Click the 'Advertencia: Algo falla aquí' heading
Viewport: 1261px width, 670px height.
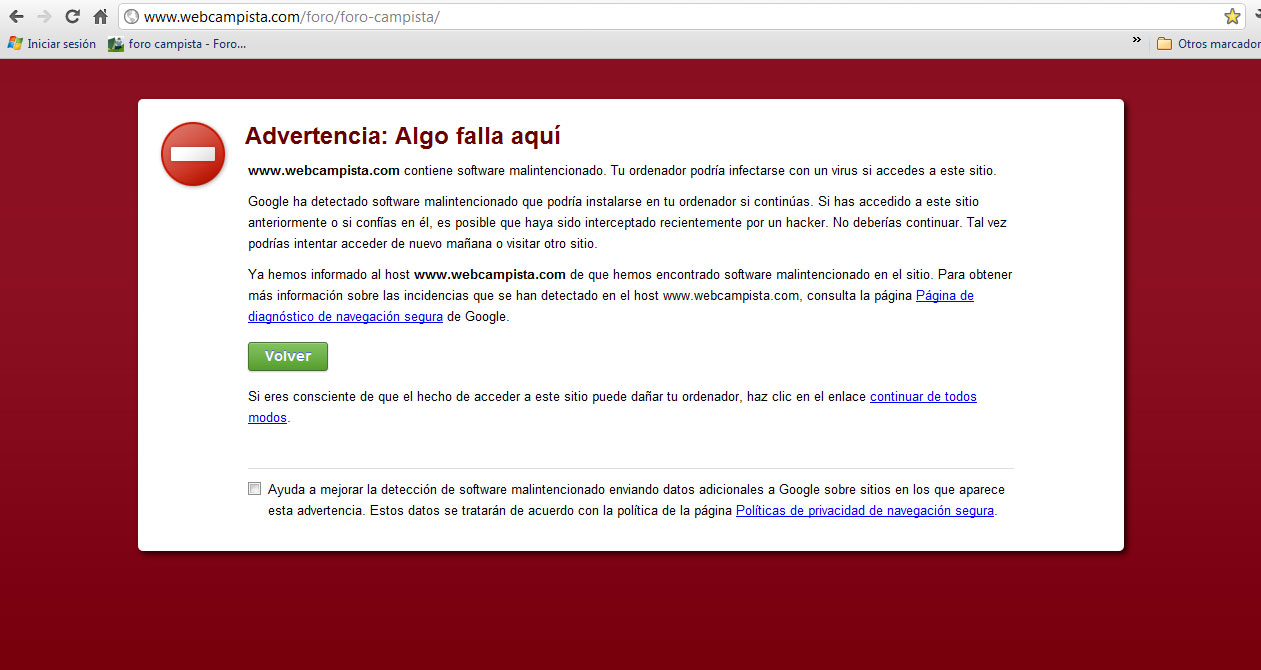(402, 136)
